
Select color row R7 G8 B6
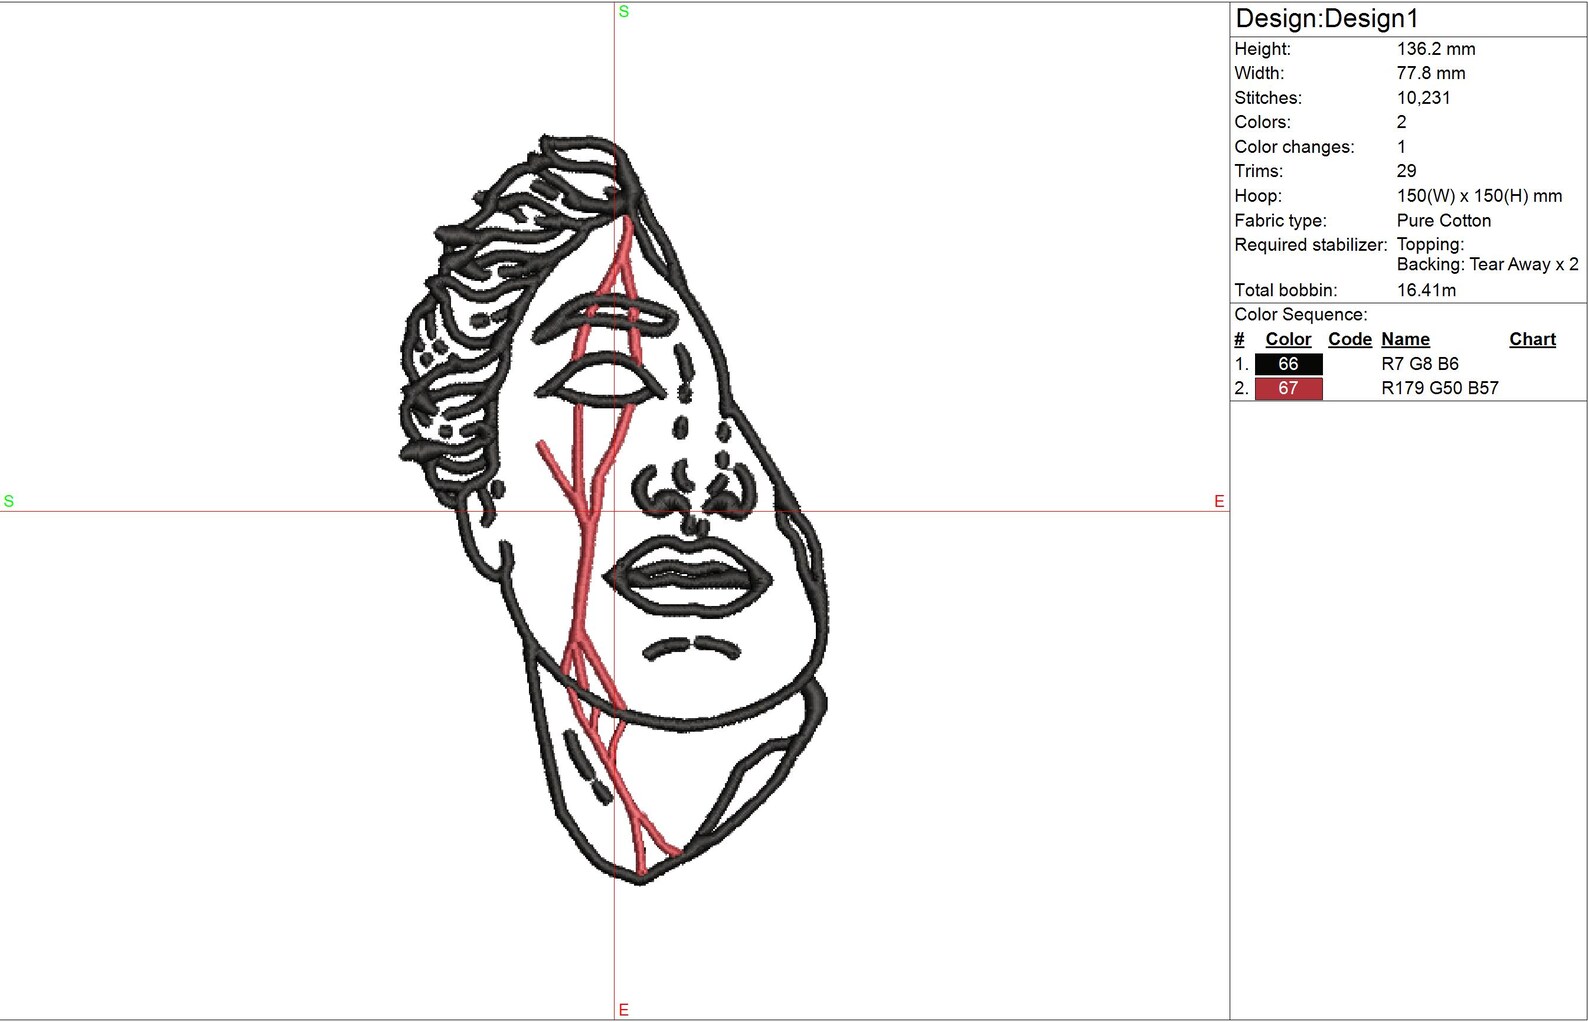1408,364
